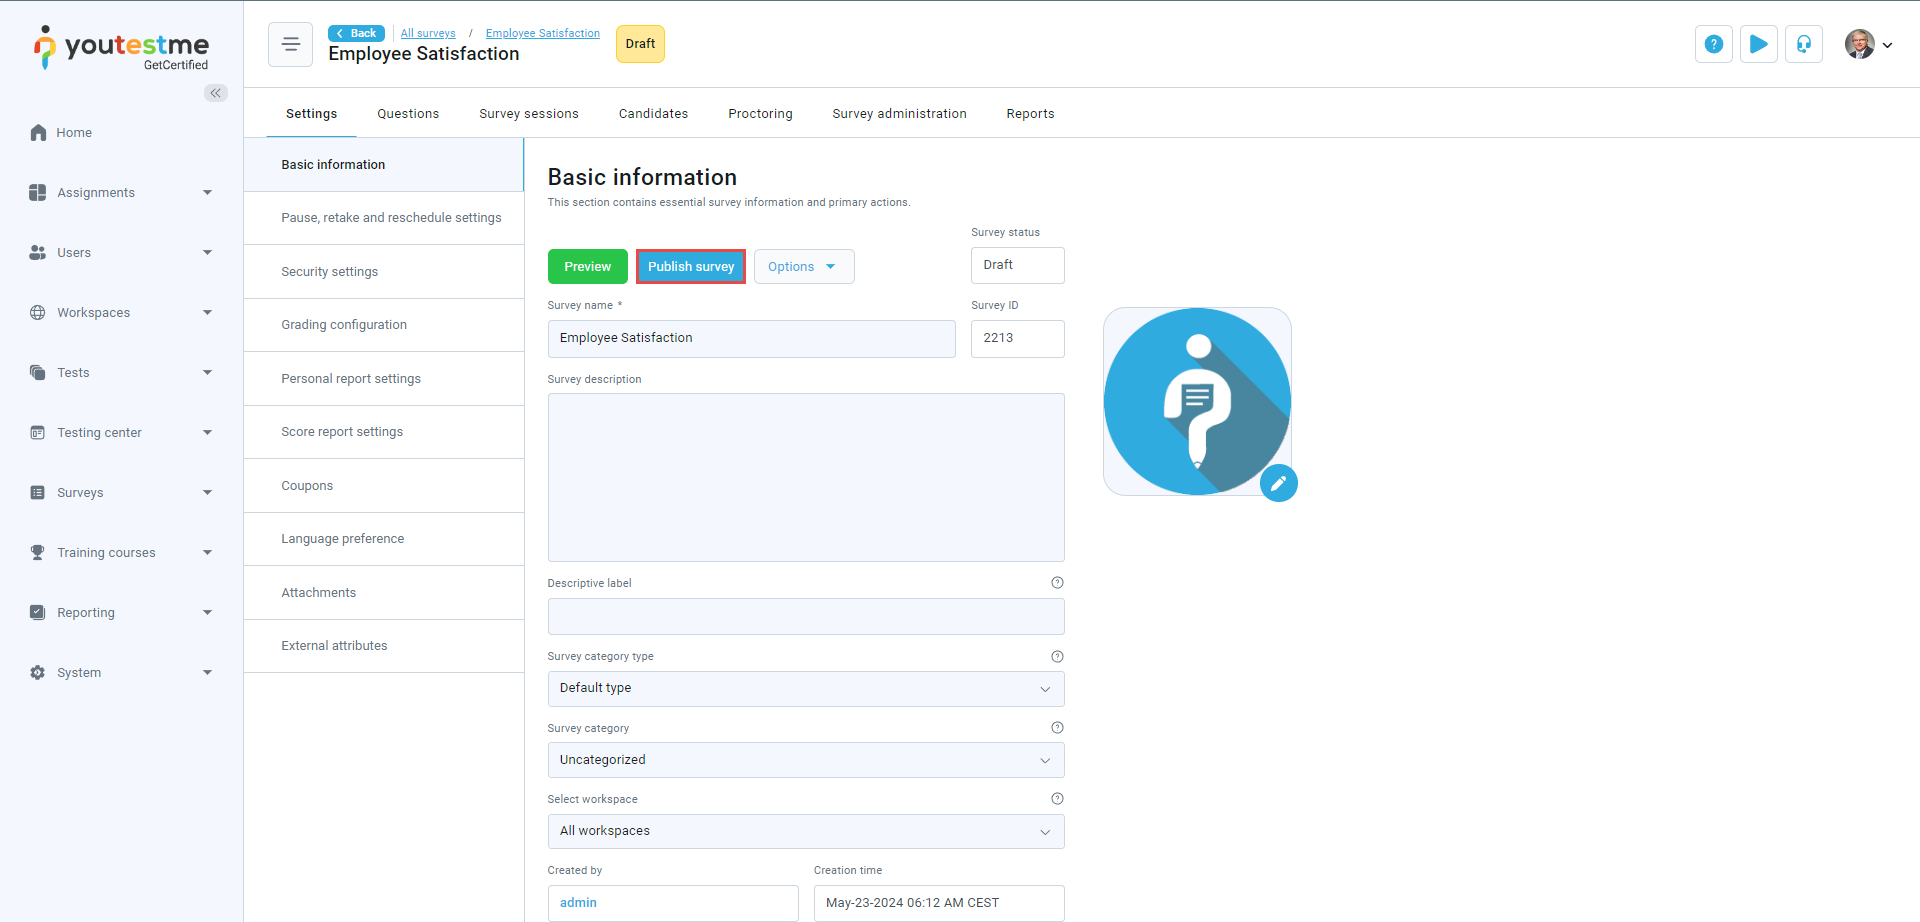Image resolution: width=1920 pixels, height=922 pixels.
Task: Expand the Assignments menu arrow
Action: (x=208, y=193)
